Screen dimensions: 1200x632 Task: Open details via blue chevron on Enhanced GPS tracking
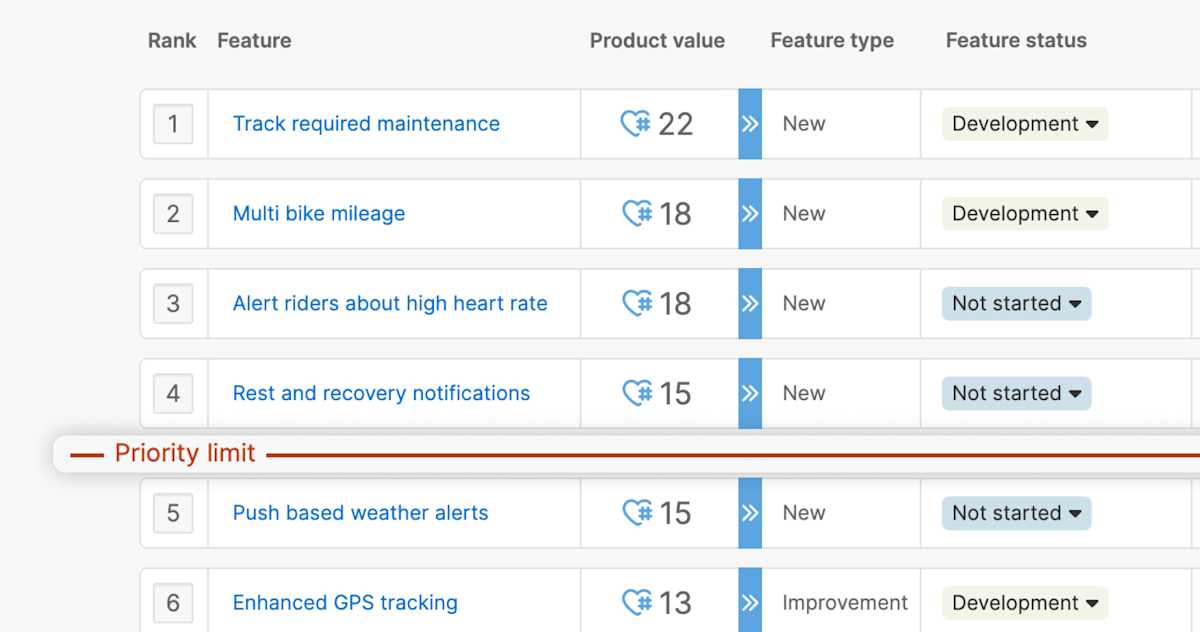tap(749, 602)
